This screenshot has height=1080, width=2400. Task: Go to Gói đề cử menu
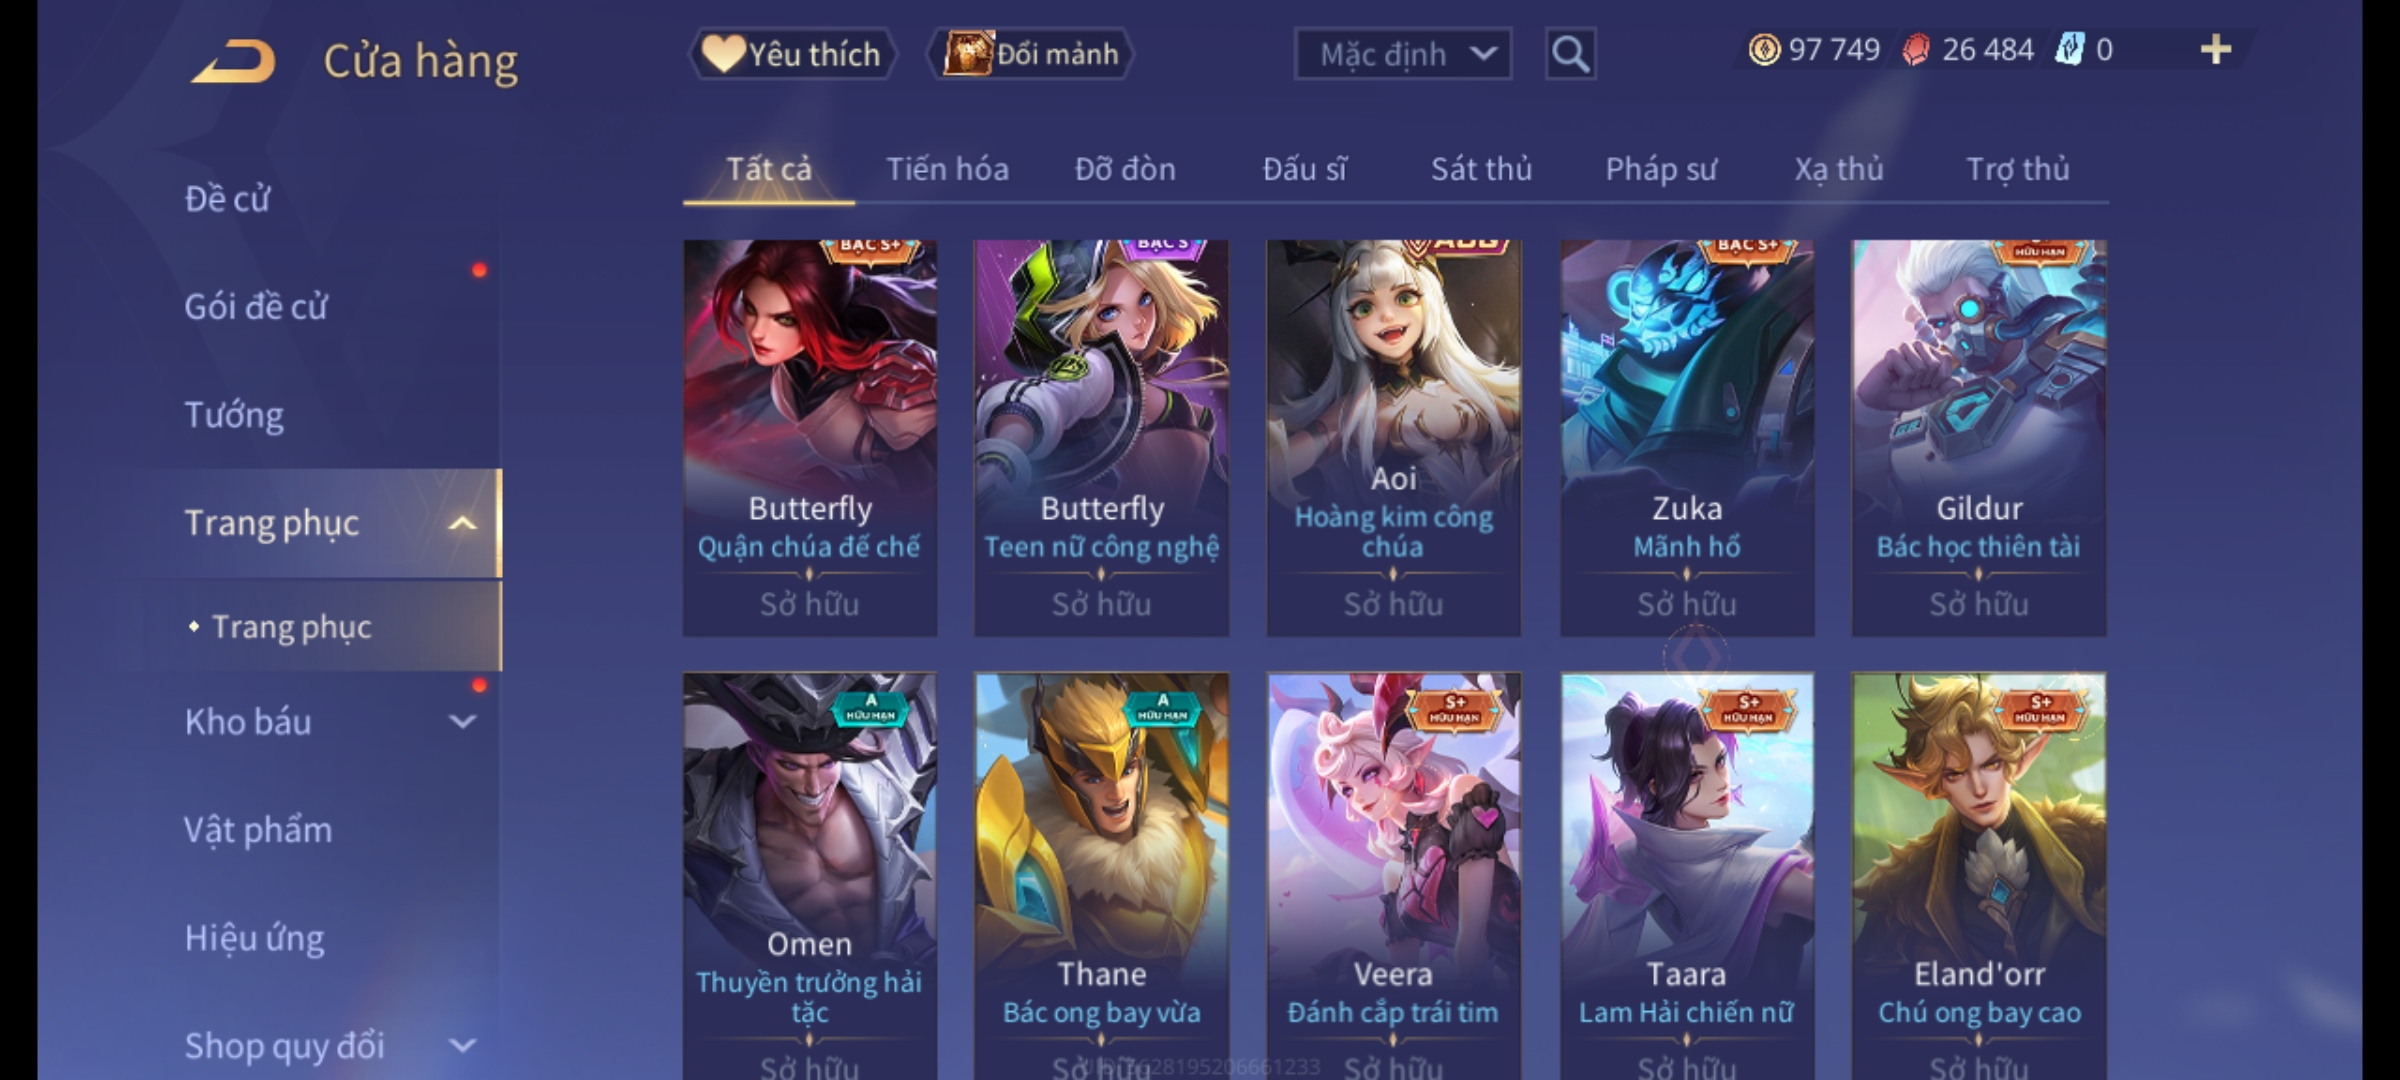pyautogui.click(x=256, y=307)
